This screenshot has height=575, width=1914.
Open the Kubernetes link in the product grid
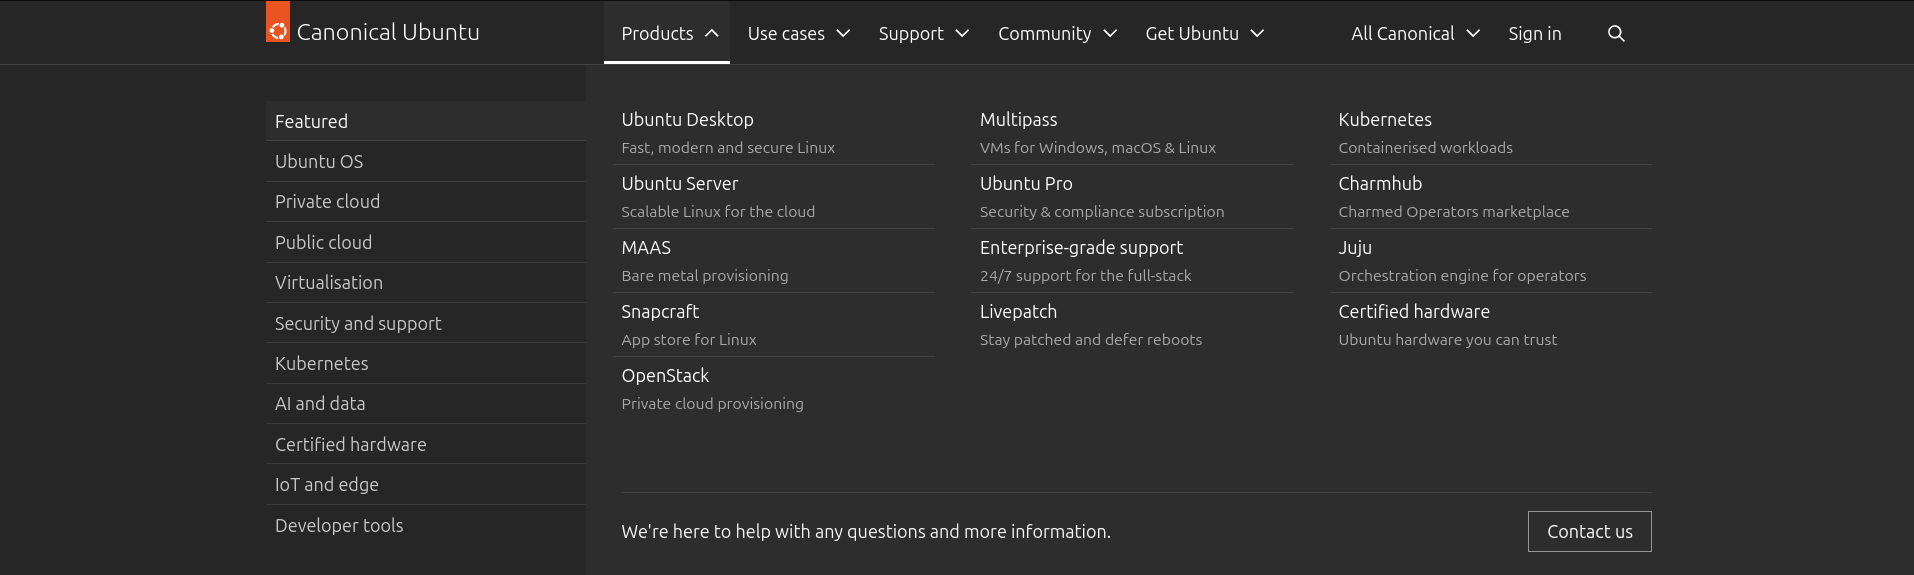click(1385, 119)
